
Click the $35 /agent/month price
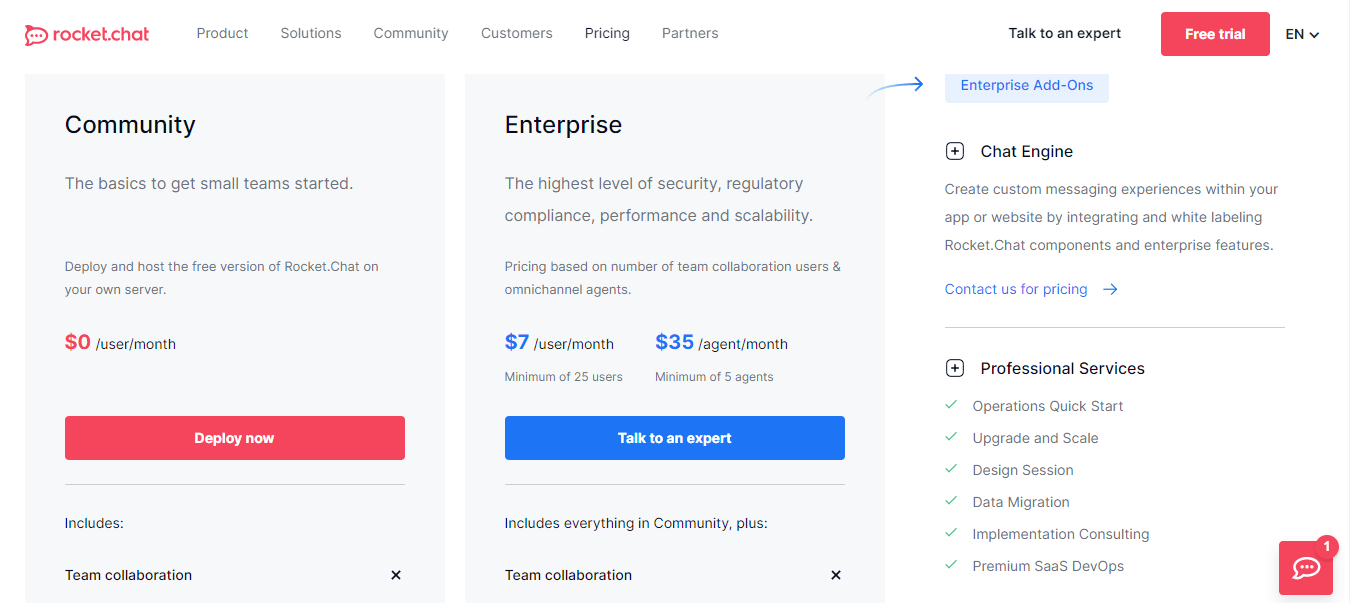[x=721, y=343]
